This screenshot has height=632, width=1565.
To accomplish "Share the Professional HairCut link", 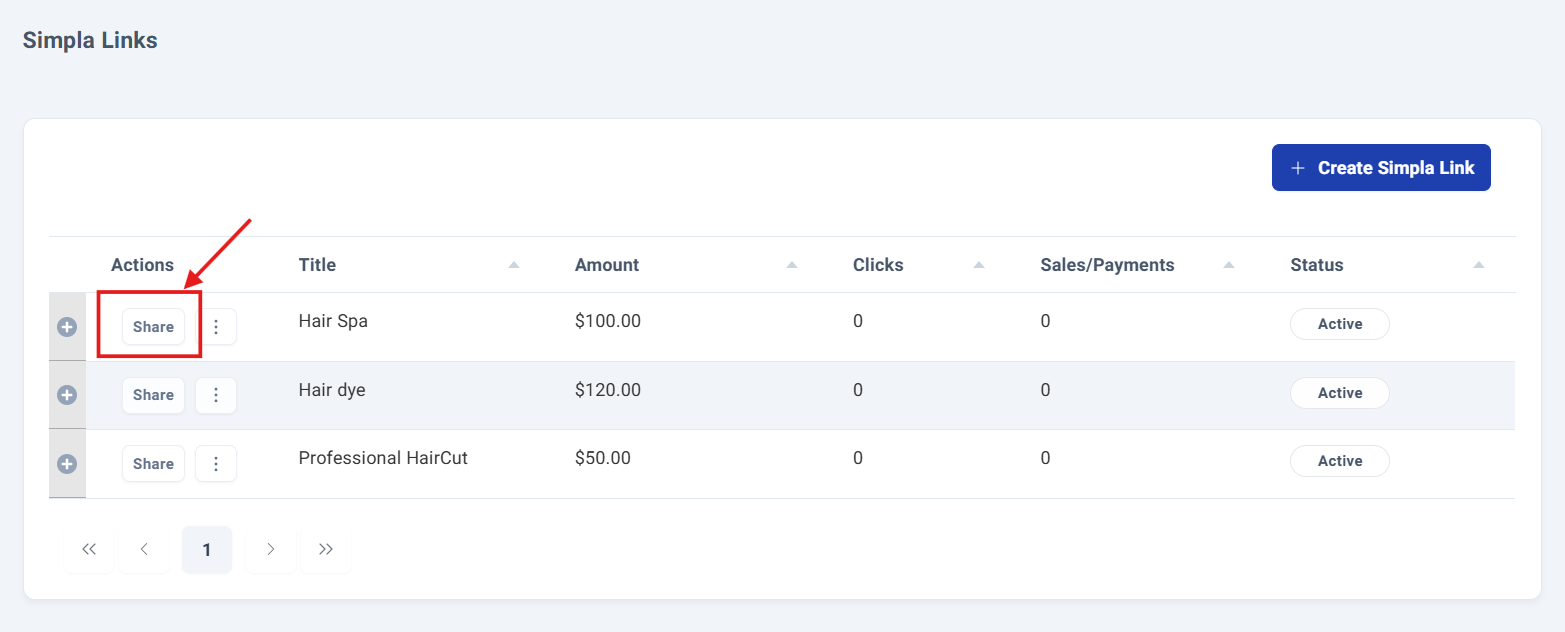I will (154, 464).
